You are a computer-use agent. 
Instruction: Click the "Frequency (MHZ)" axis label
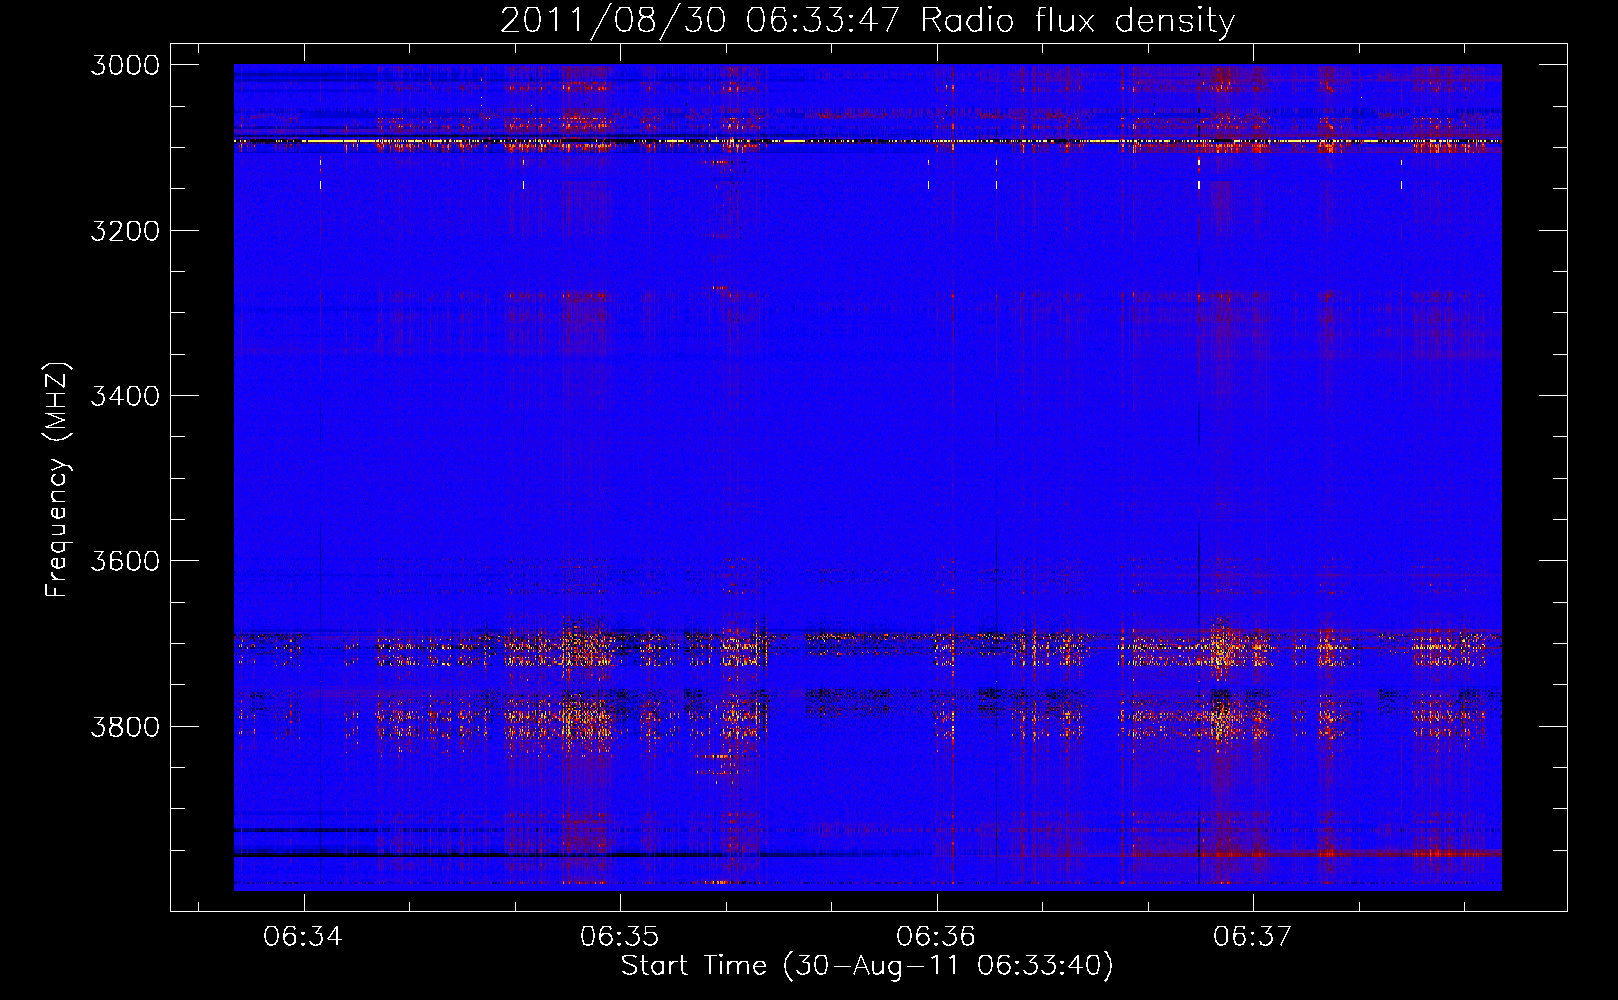[58, 479]
